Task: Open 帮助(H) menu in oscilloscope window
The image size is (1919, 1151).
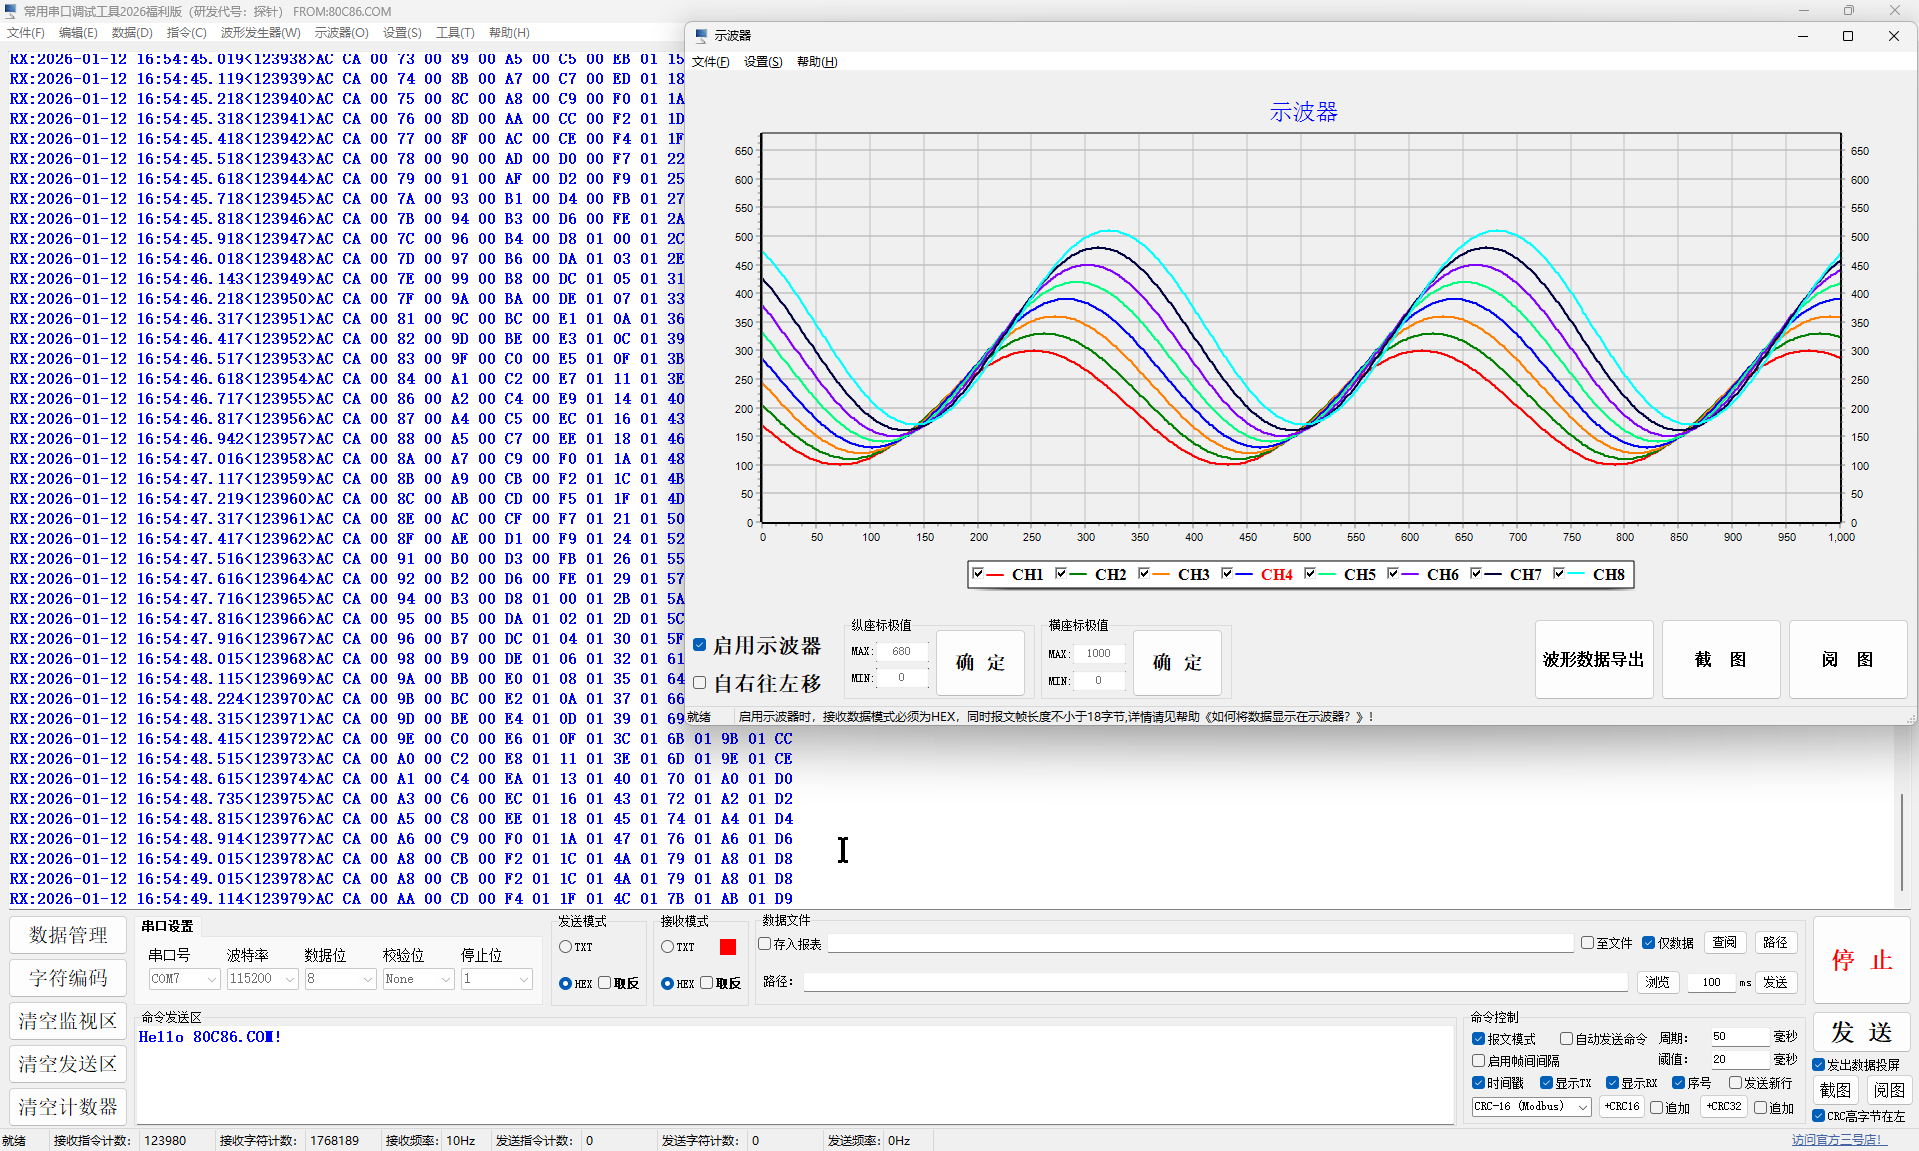Action: (x=816, y=62)
